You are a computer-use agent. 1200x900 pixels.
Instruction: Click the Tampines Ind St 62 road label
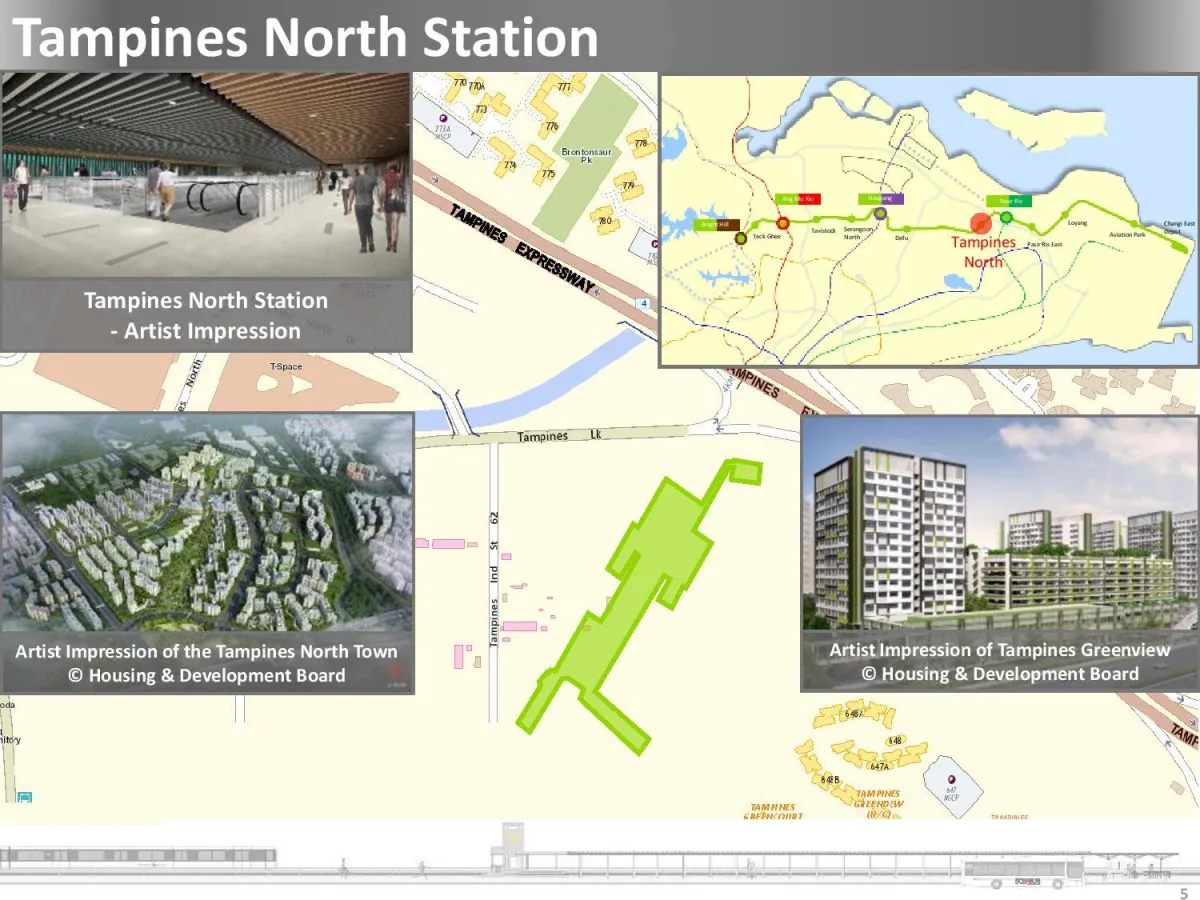(x=494, y=579)
